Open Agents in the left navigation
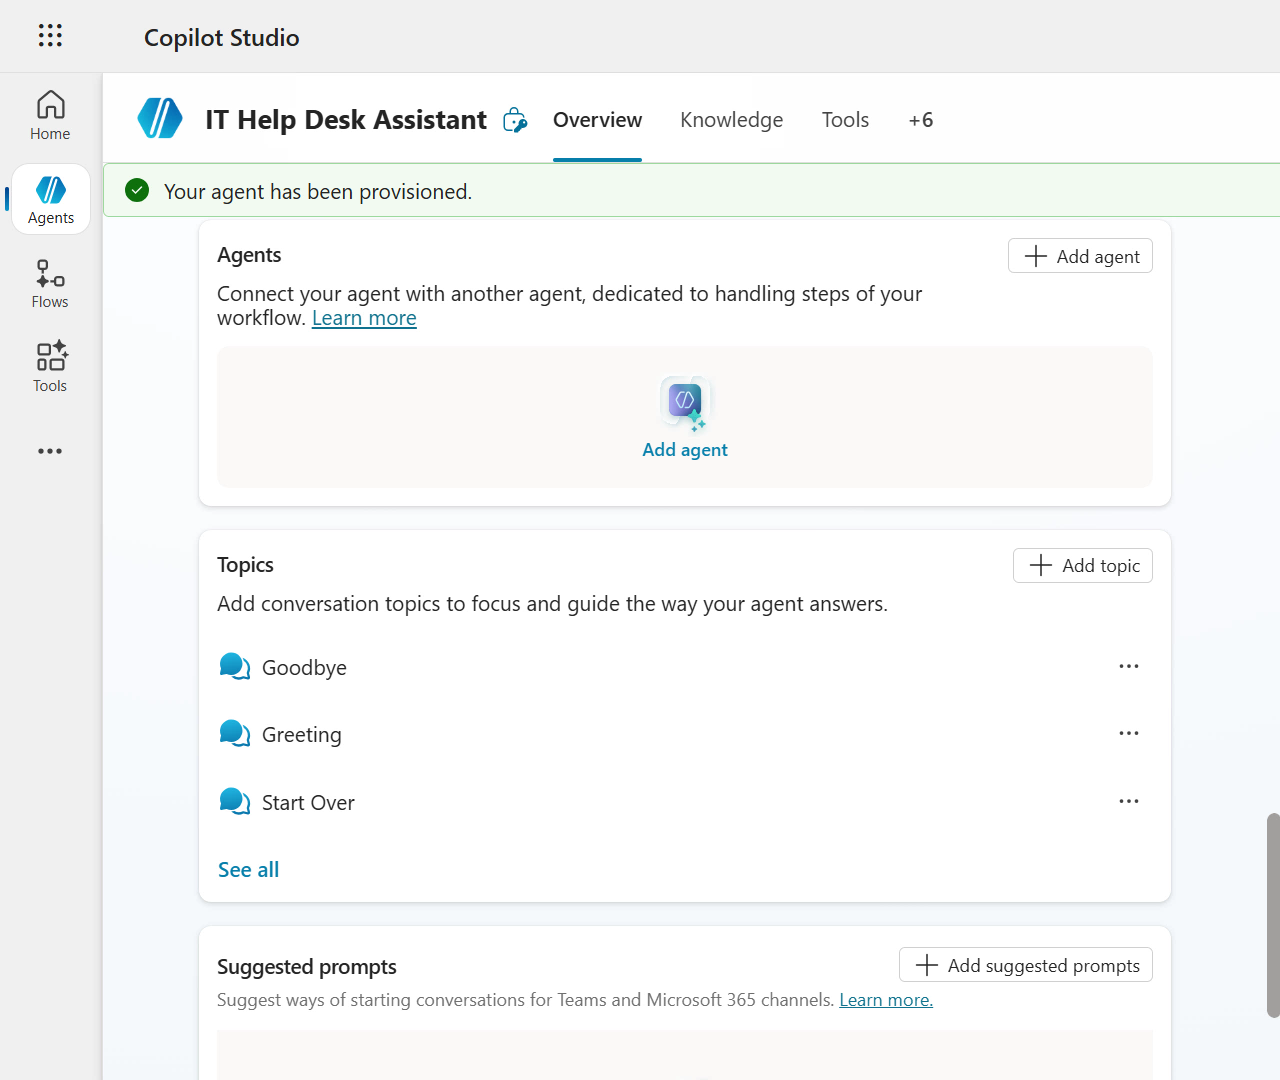1280x1080 pixels. click(51, 200)
